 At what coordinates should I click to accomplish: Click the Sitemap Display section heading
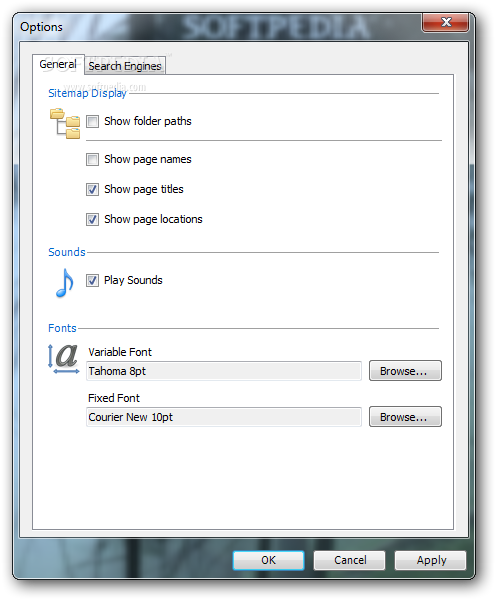tap(87, 93)
